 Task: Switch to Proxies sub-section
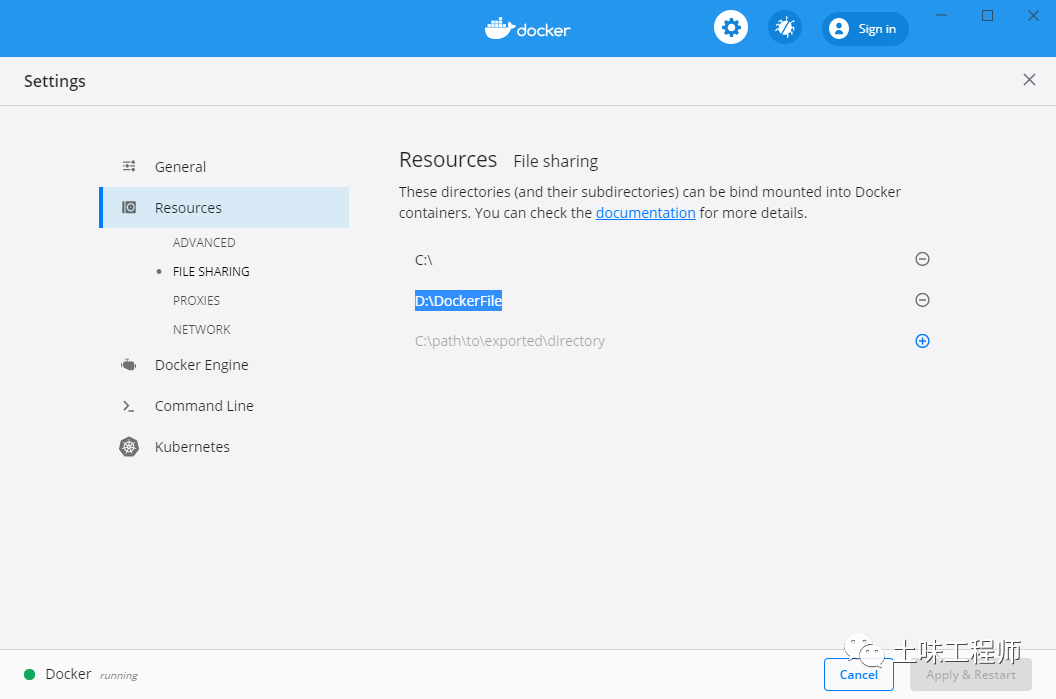click(x=196, y=301)
